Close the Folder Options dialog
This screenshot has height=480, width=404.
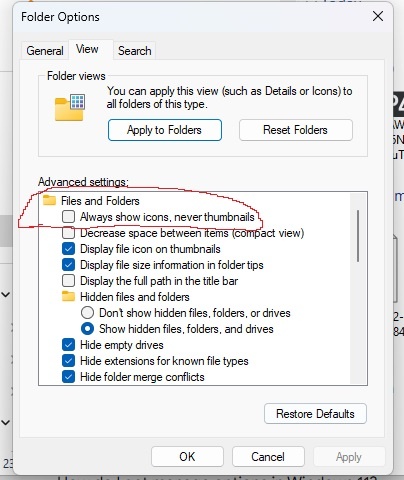[378, 16]
